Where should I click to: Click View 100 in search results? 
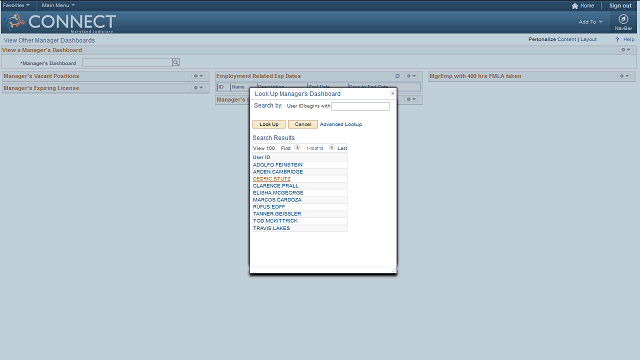coord(264,148)
